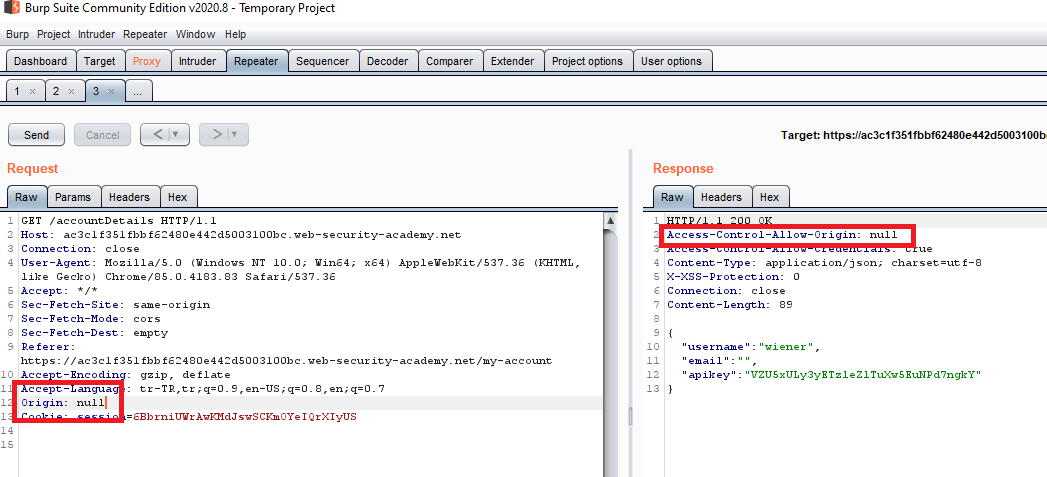
Task: Go forward with the history right arrow
Action: [x=216, y=134]
